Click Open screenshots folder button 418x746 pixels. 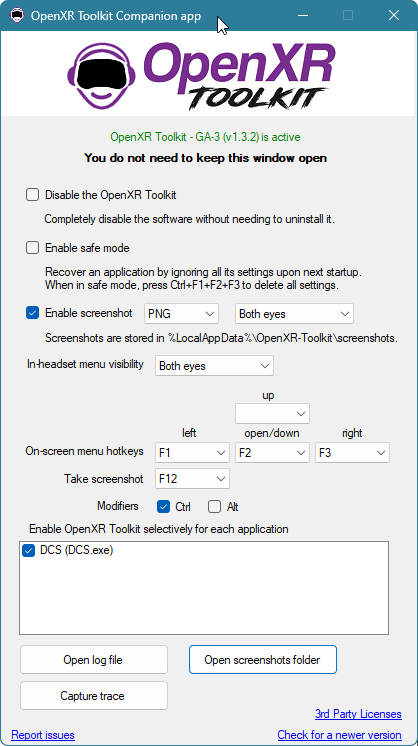[x=263, y=659]
